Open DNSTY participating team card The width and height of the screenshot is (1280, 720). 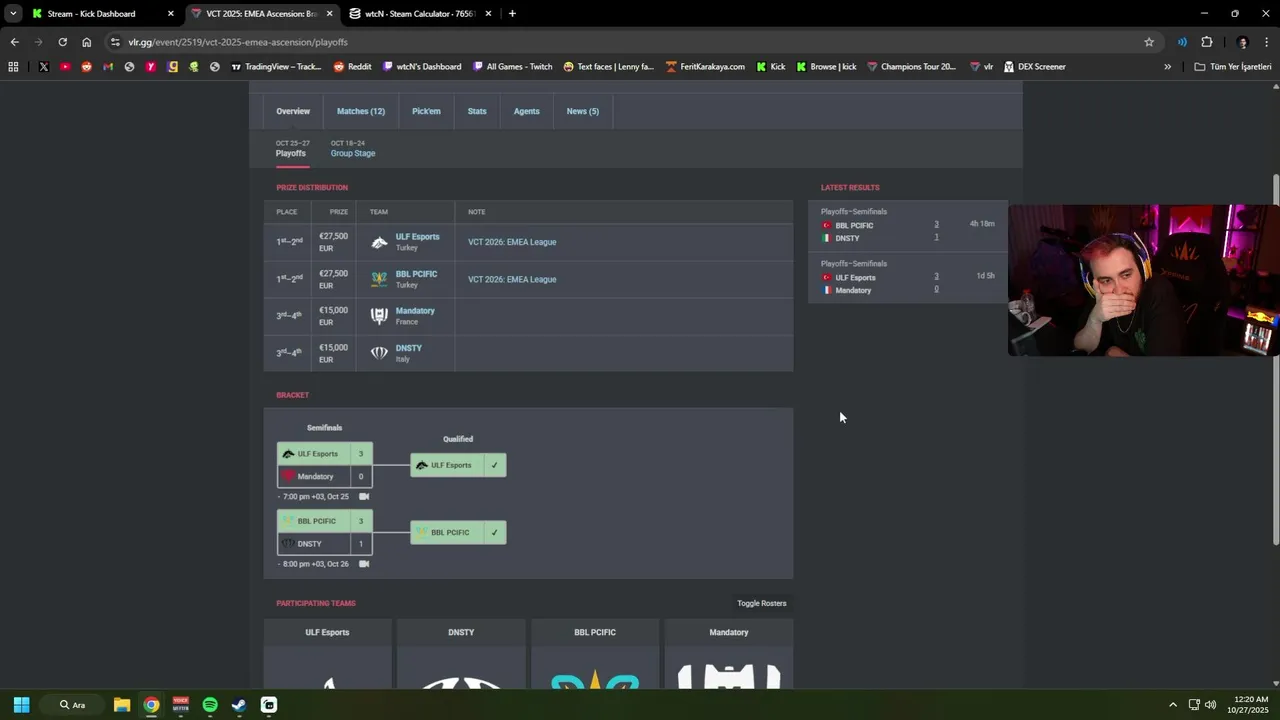461,654
